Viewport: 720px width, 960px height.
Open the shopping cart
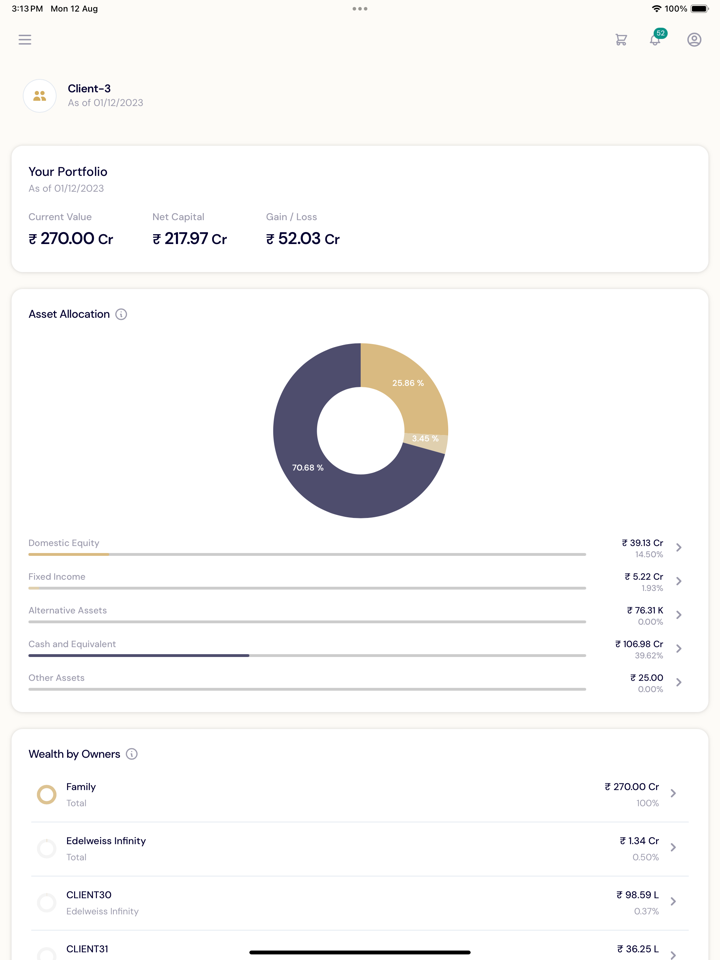coord(621,40)
